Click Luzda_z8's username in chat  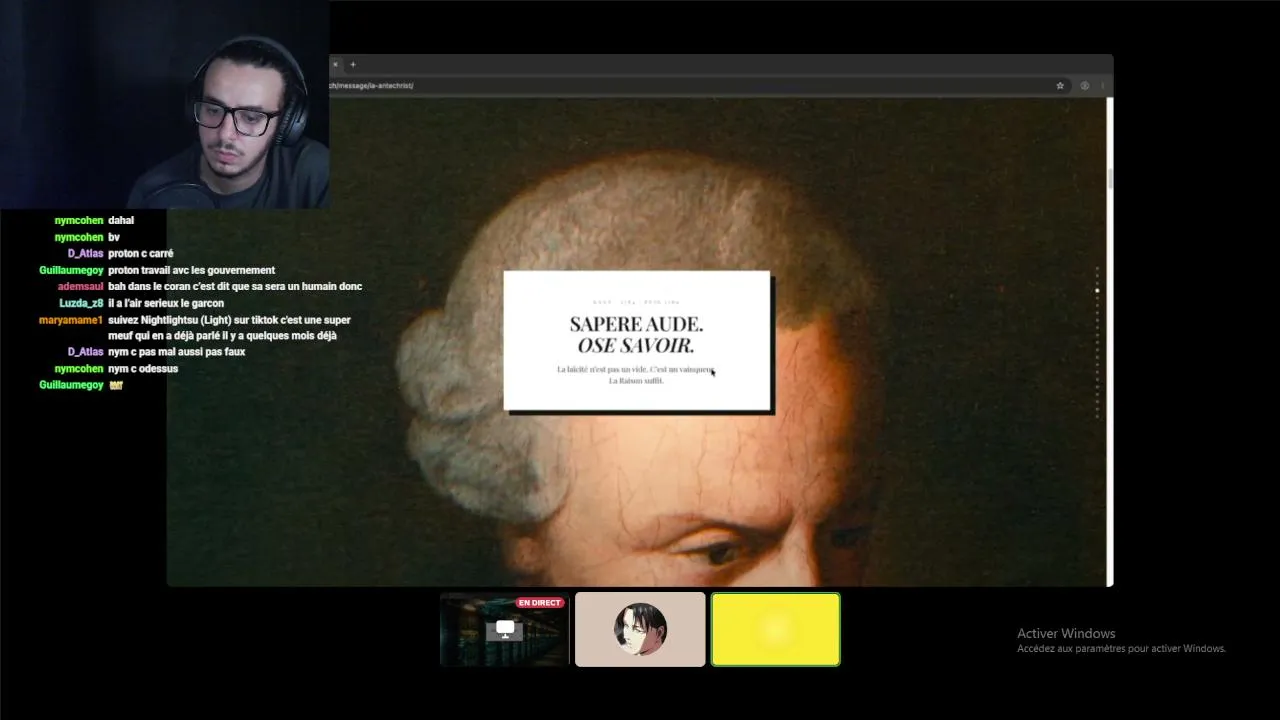(x=81, y=304)
